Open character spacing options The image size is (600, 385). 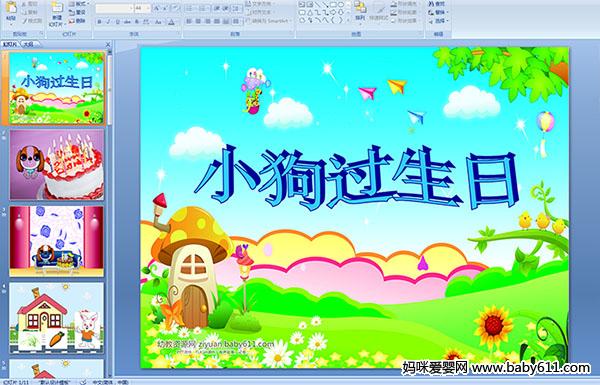tap(146, 22)
